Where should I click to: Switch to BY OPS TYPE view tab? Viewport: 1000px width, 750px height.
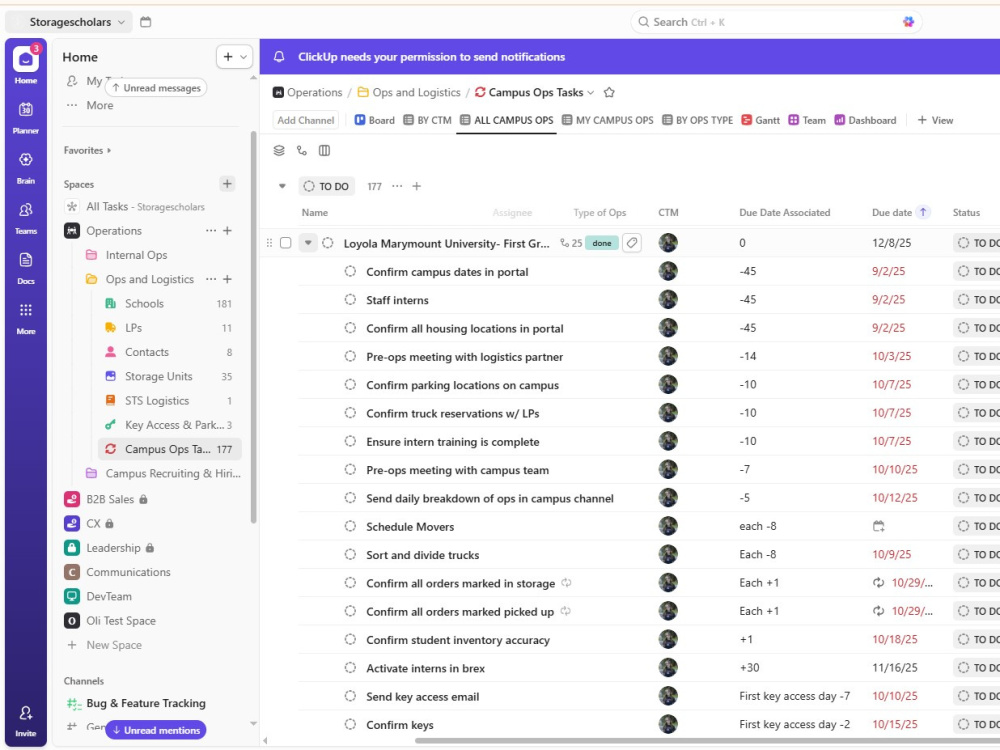pos(698,120)
